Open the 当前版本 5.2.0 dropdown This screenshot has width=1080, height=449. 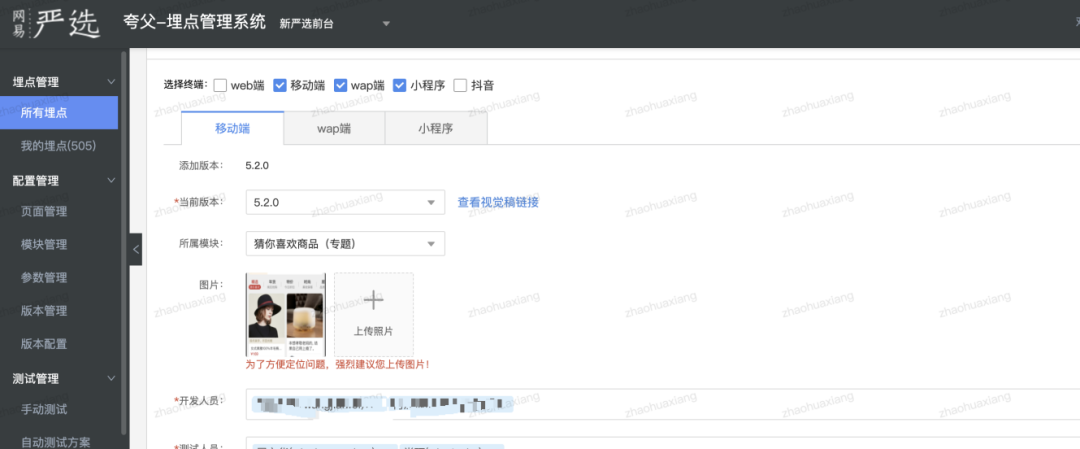(345, 202)
